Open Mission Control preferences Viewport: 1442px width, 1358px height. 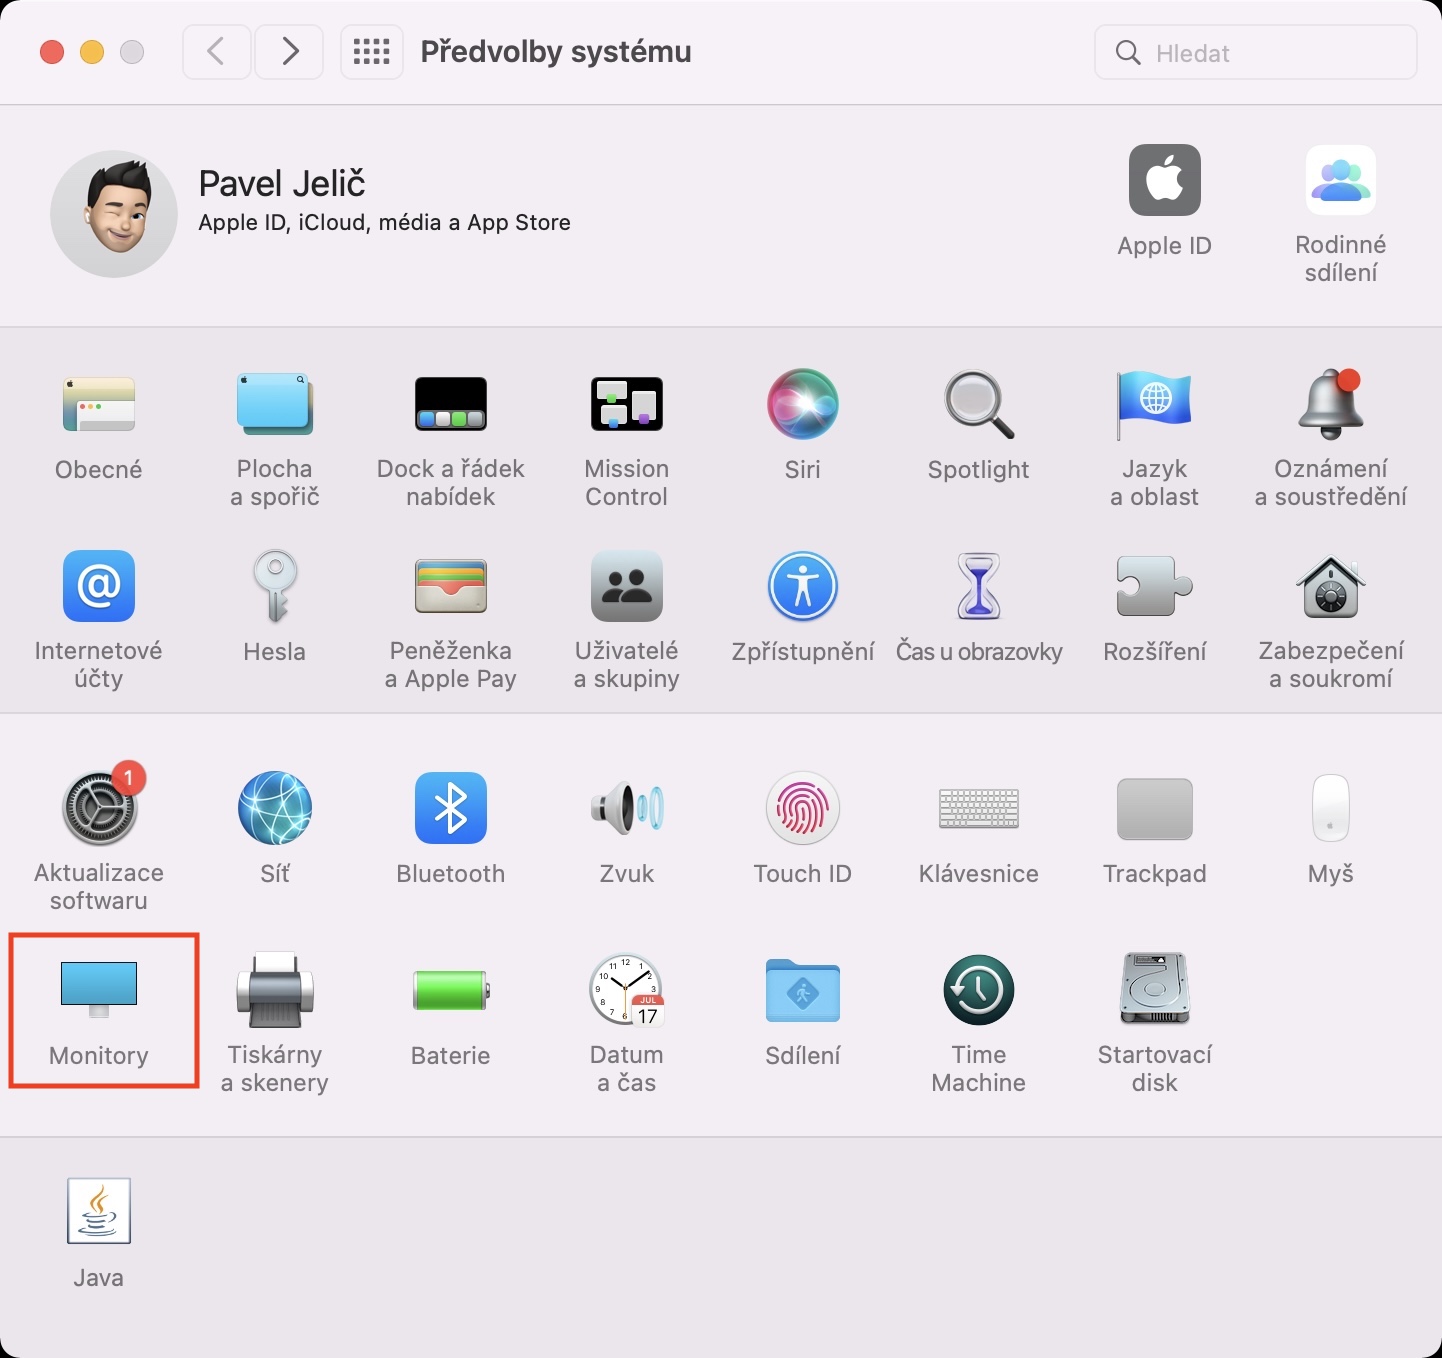627,405
